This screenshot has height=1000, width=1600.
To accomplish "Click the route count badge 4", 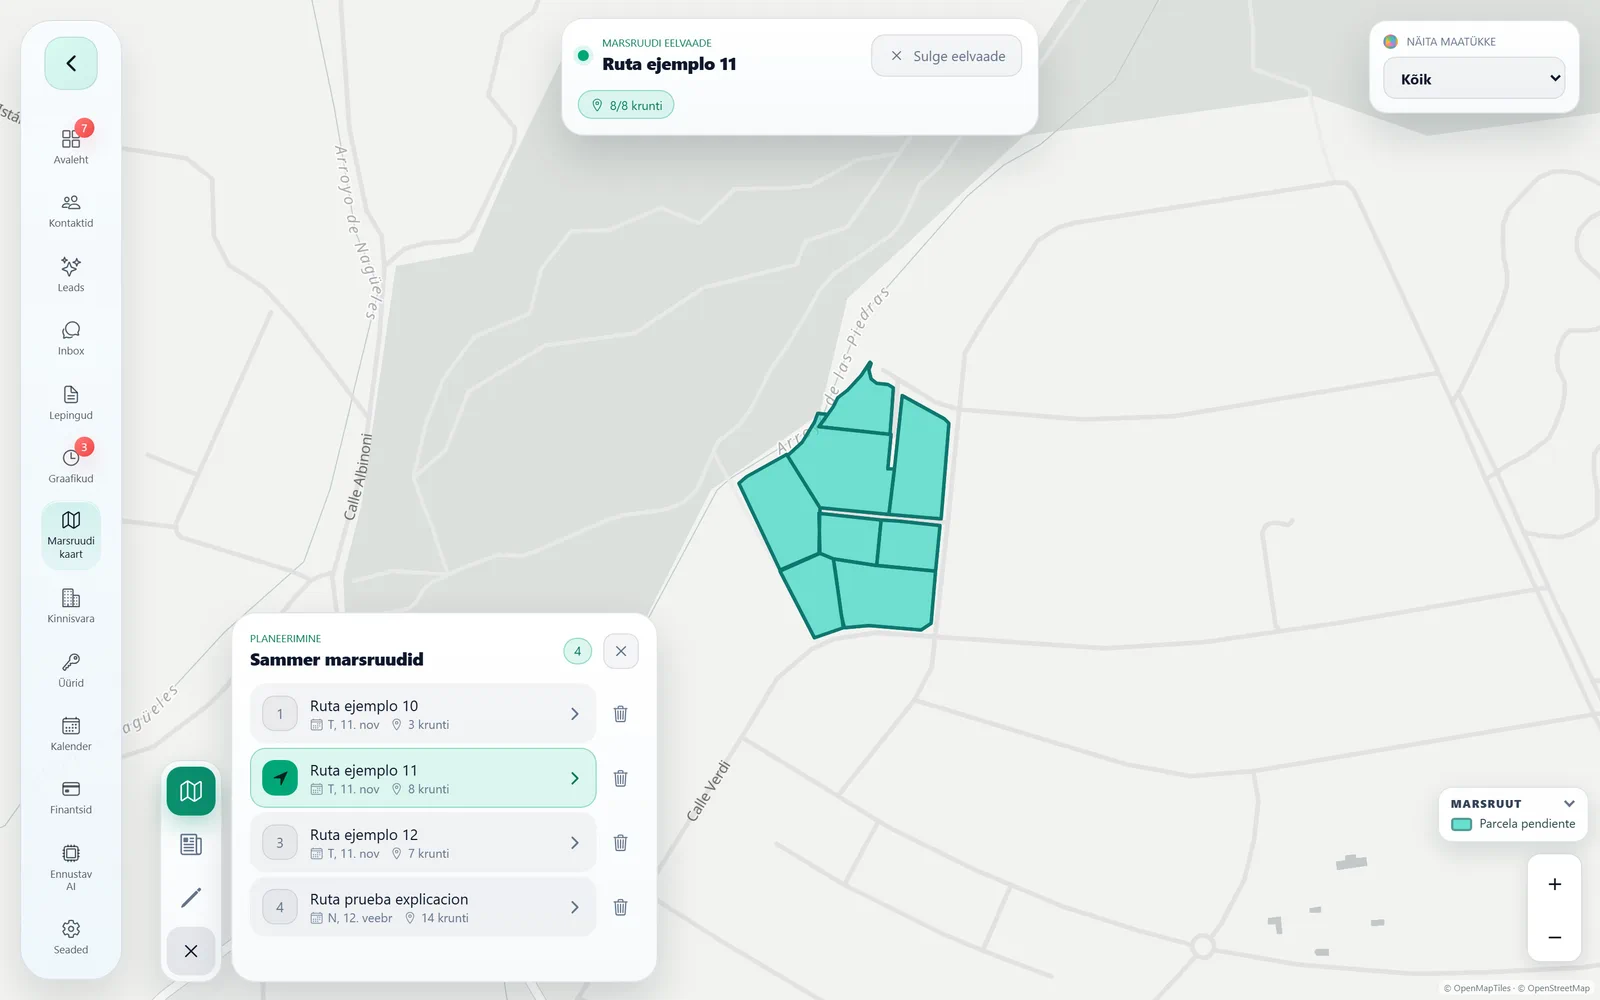I will tap(577, 651).
